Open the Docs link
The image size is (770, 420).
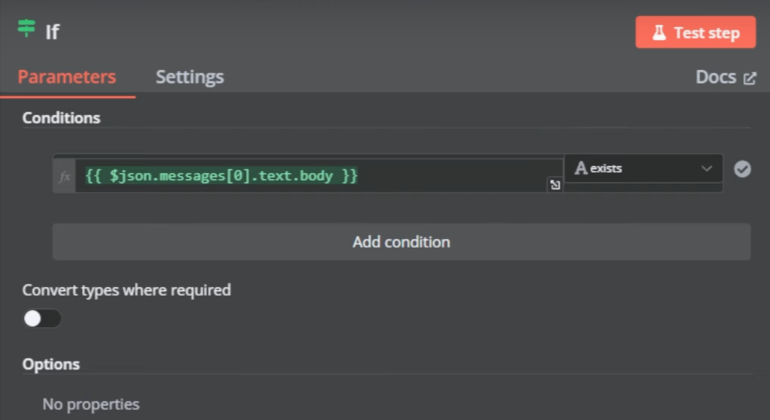(x=715, y=77)
